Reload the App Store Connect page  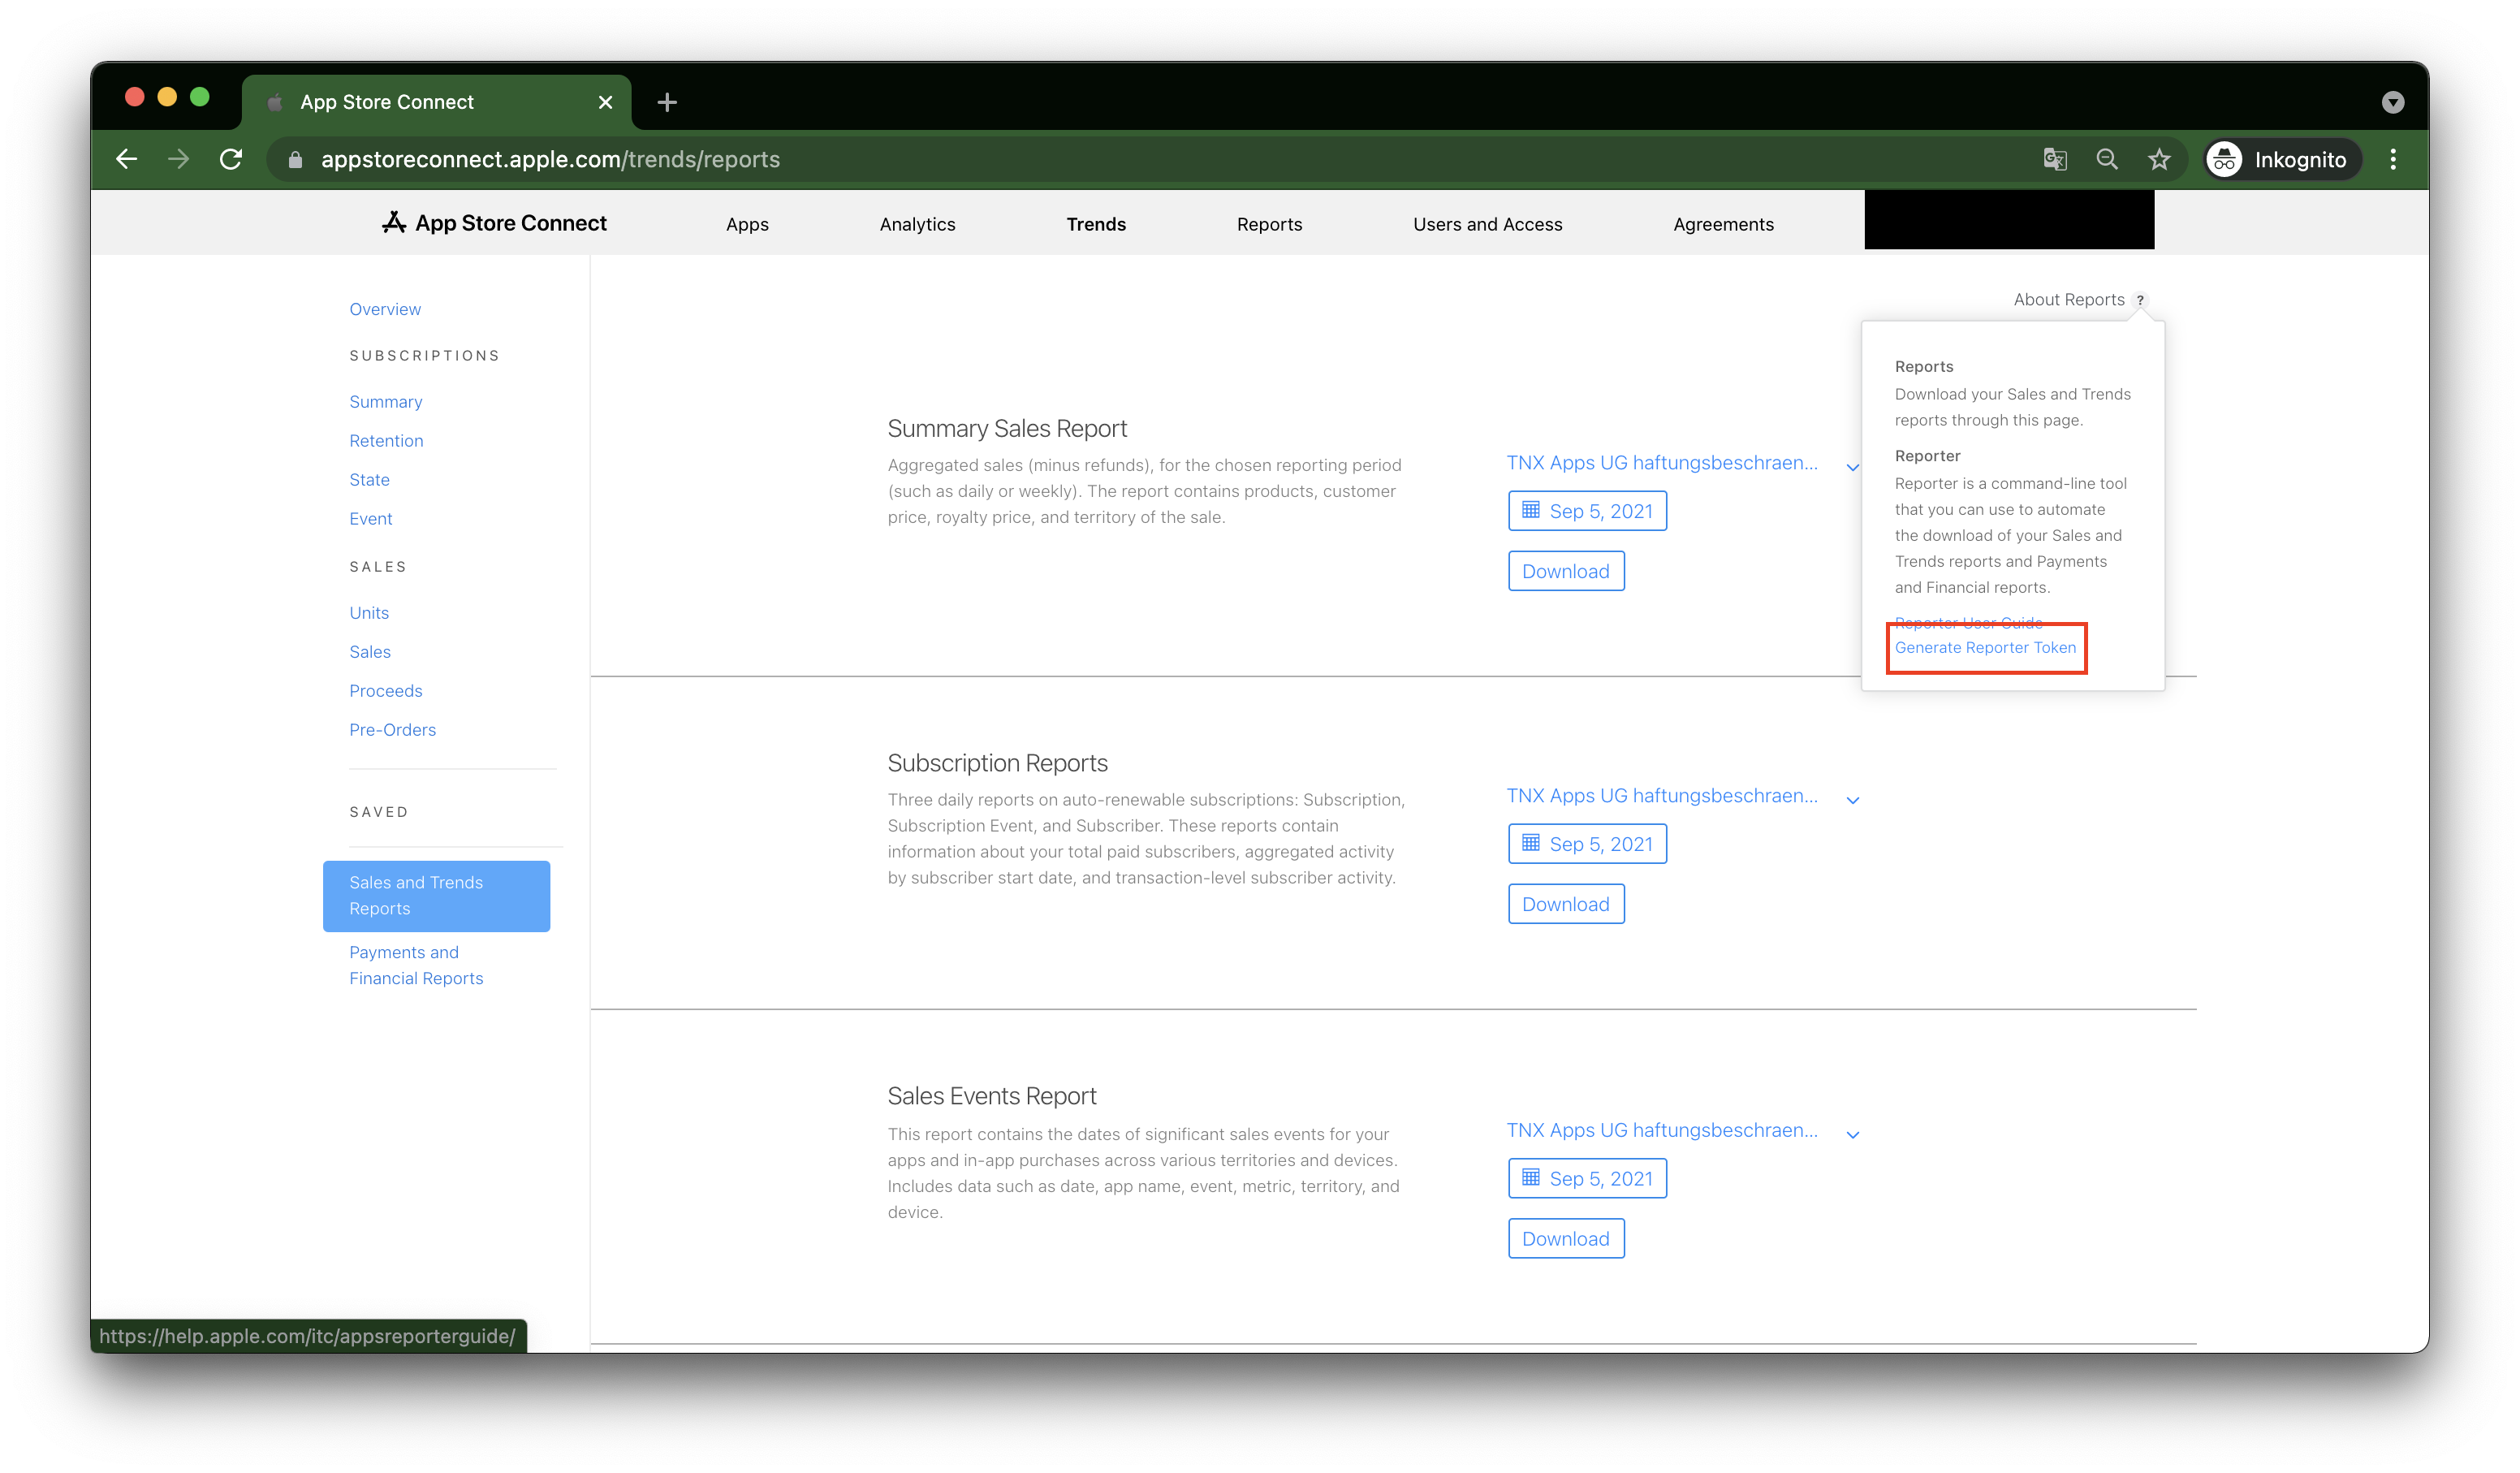tap(231, 159)
